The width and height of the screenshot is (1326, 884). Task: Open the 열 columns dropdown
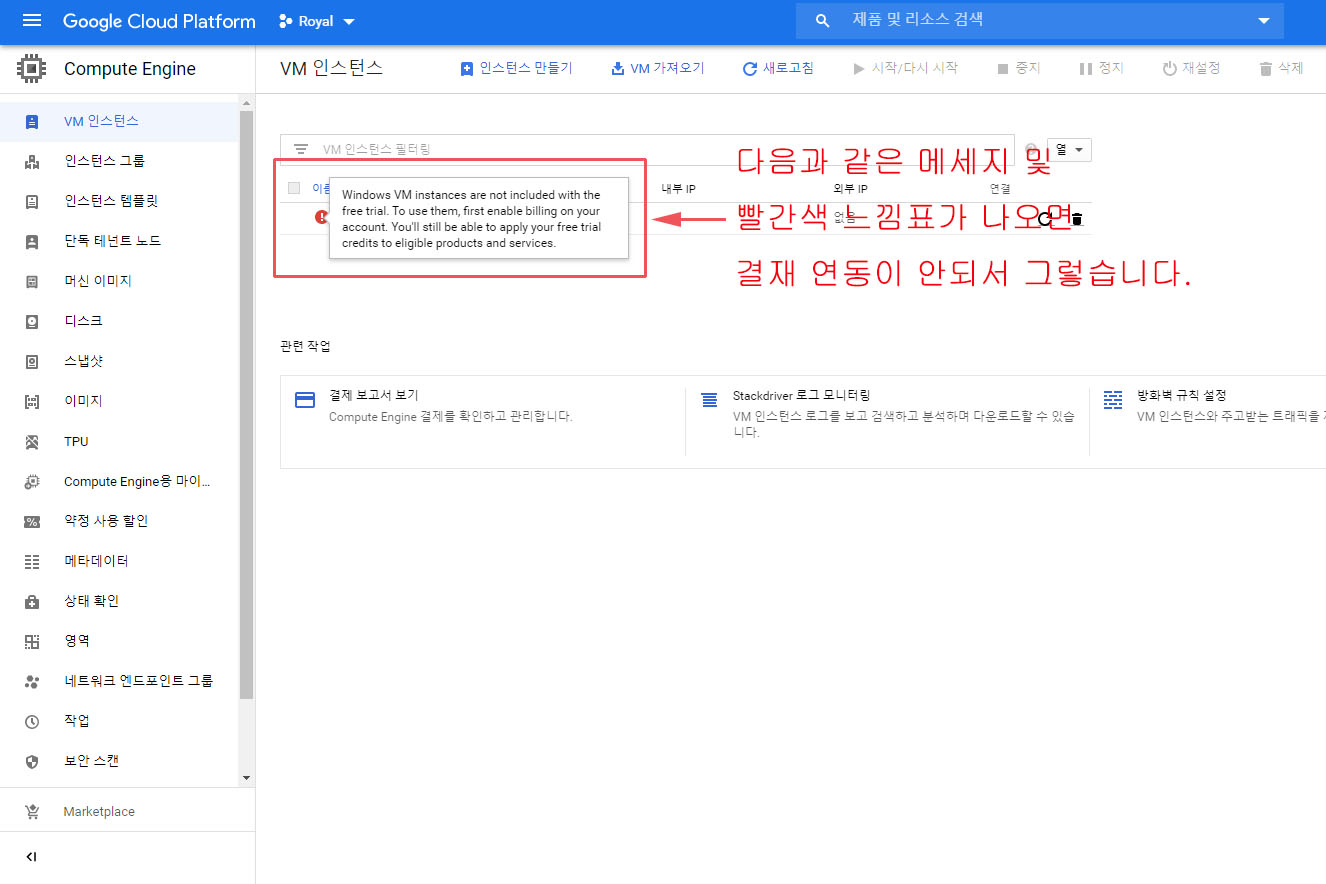click(x=1069, y=149)
